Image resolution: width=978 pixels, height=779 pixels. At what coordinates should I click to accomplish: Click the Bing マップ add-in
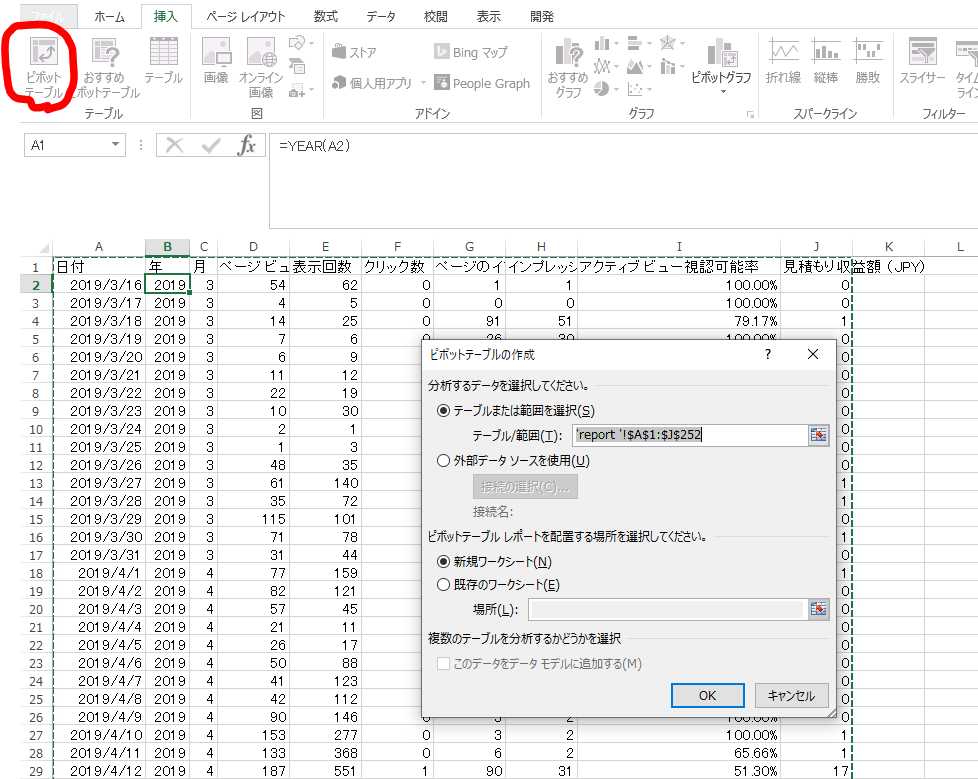[x=471, y=52]
